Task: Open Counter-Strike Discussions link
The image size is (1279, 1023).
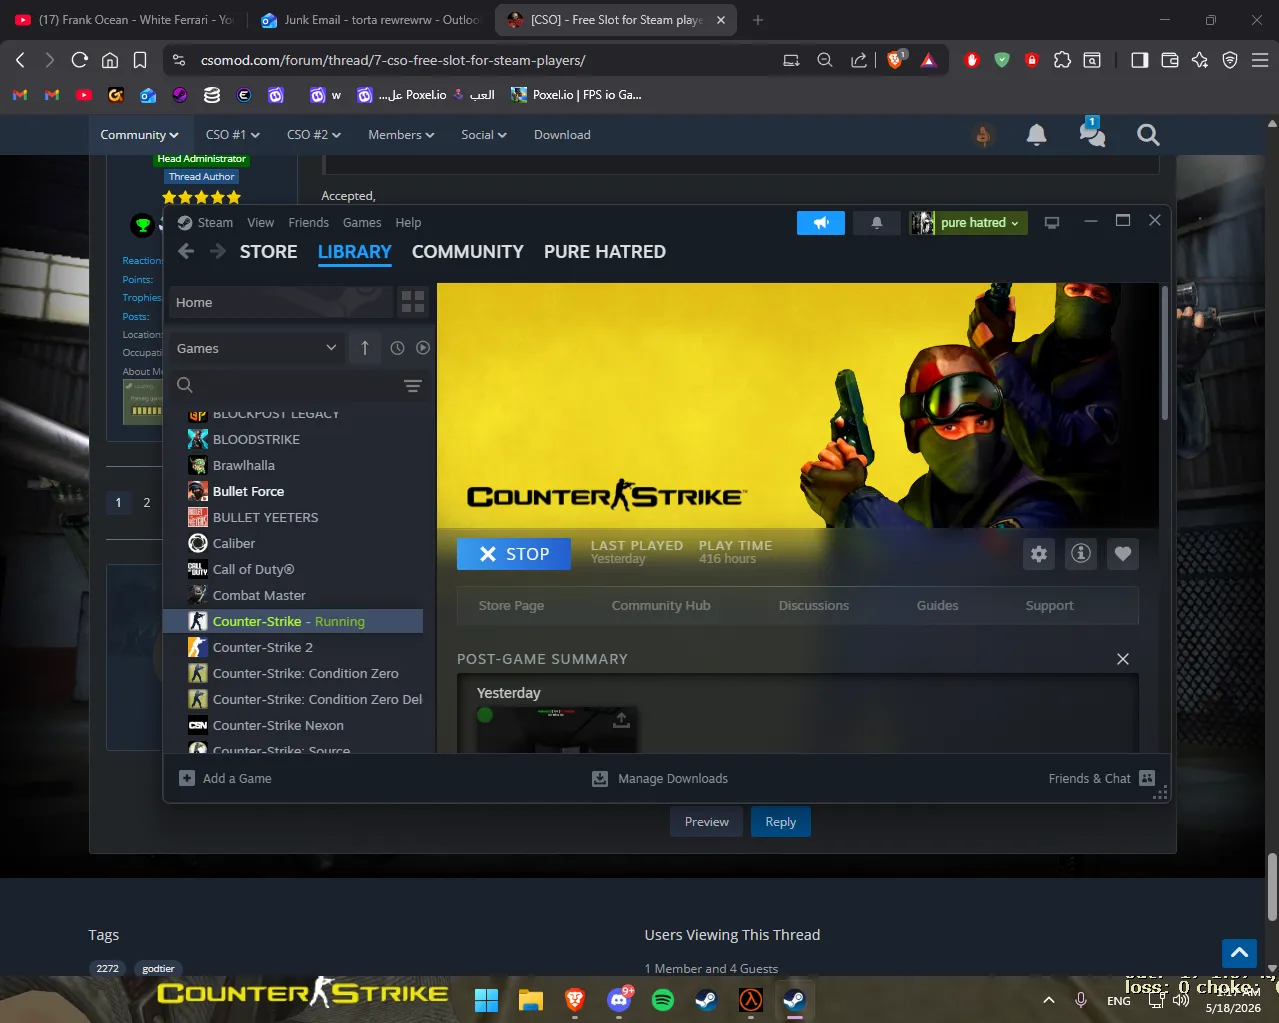Action: tap(814, 606)
